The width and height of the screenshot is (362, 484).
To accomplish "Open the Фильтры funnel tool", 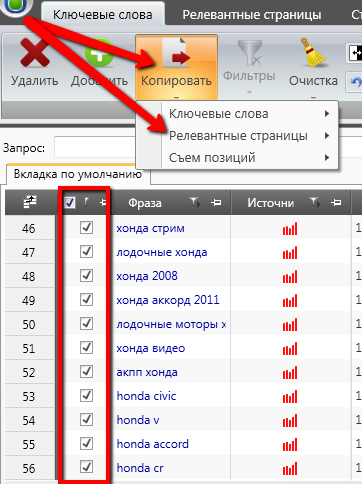I will pyautogui.click(x=250, y=53).
